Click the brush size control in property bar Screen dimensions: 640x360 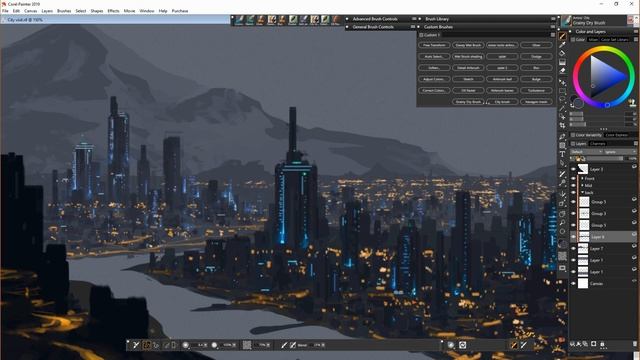click(195, 345)
